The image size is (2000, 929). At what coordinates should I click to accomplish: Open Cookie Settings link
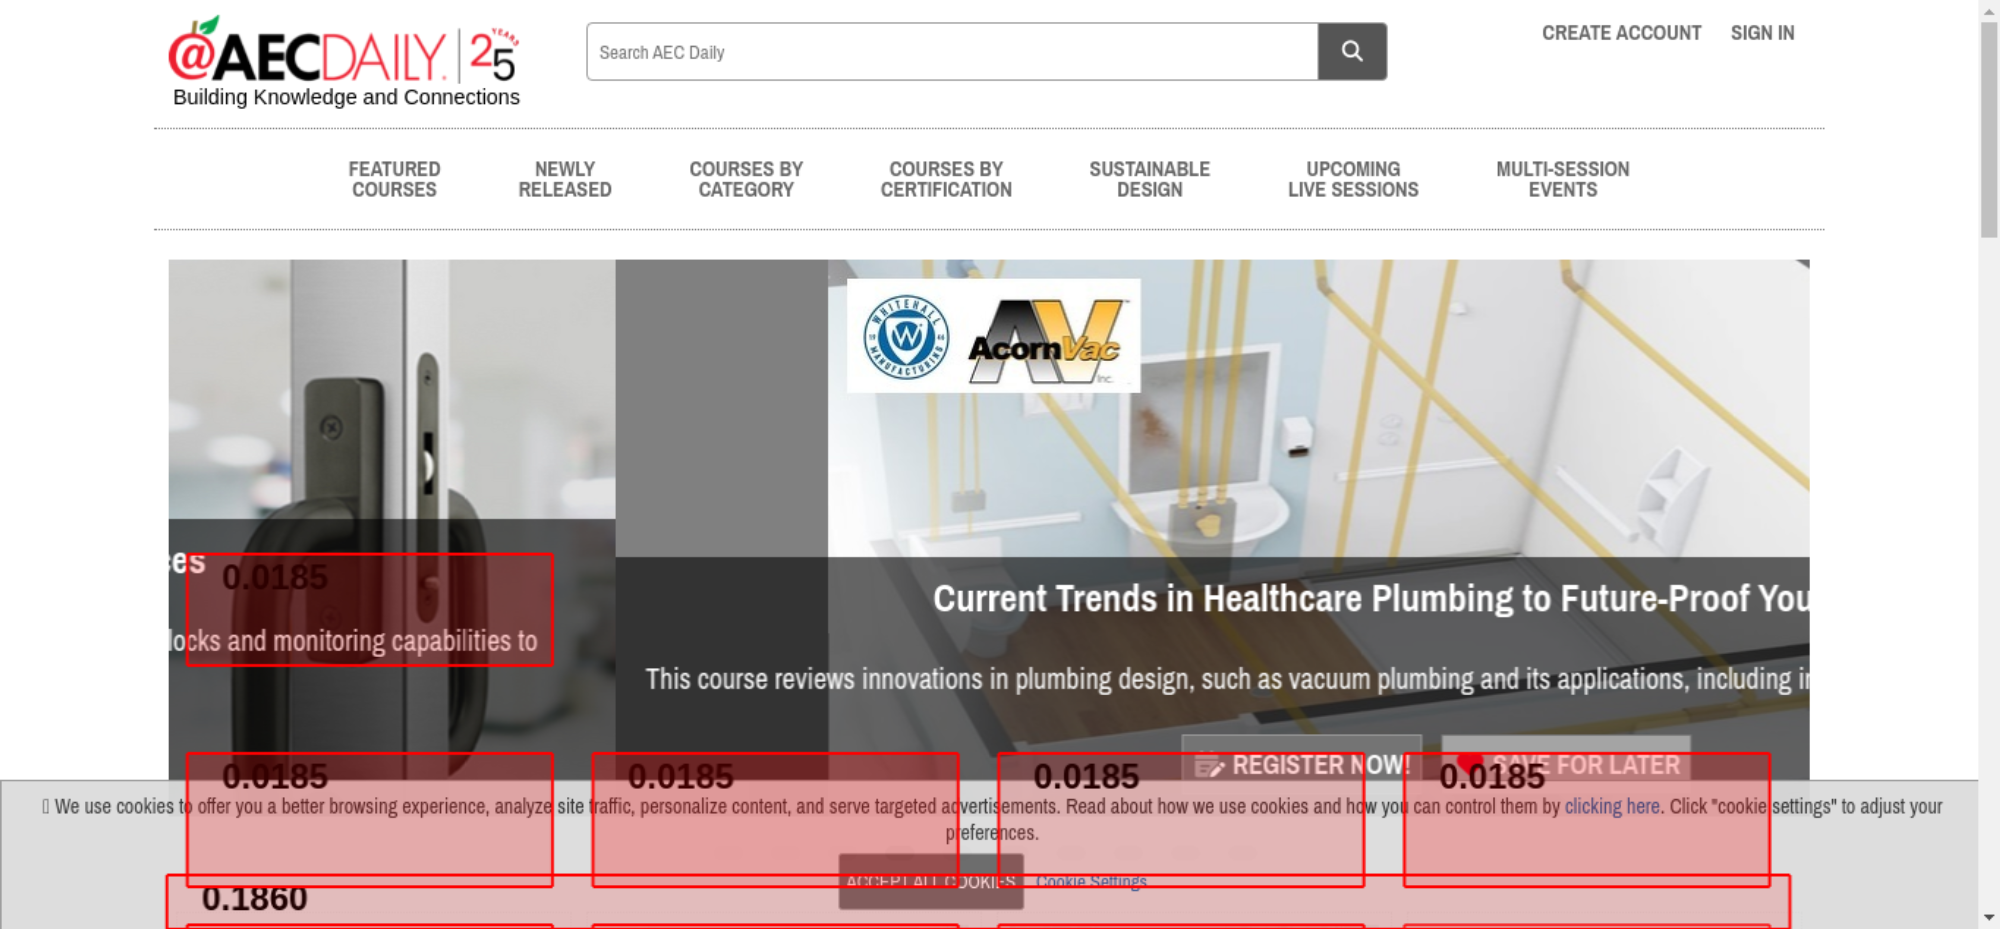click(1091, 881)
